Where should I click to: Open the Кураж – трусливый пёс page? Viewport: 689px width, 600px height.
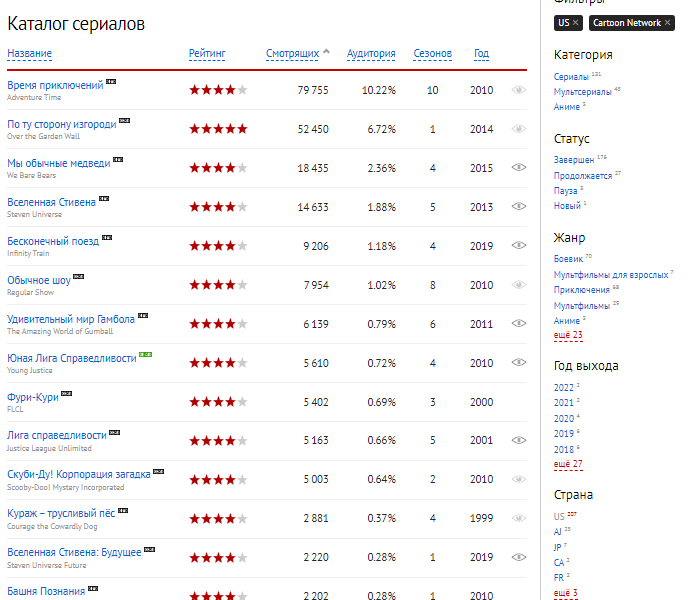[x=61, y=513]
